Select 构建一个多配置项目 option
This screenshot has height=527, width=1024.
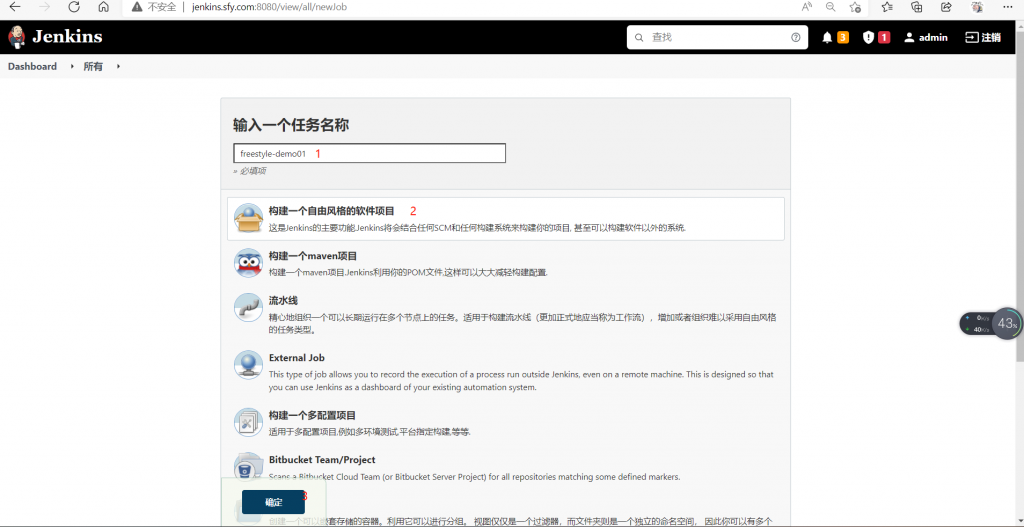tap(505, 423)
